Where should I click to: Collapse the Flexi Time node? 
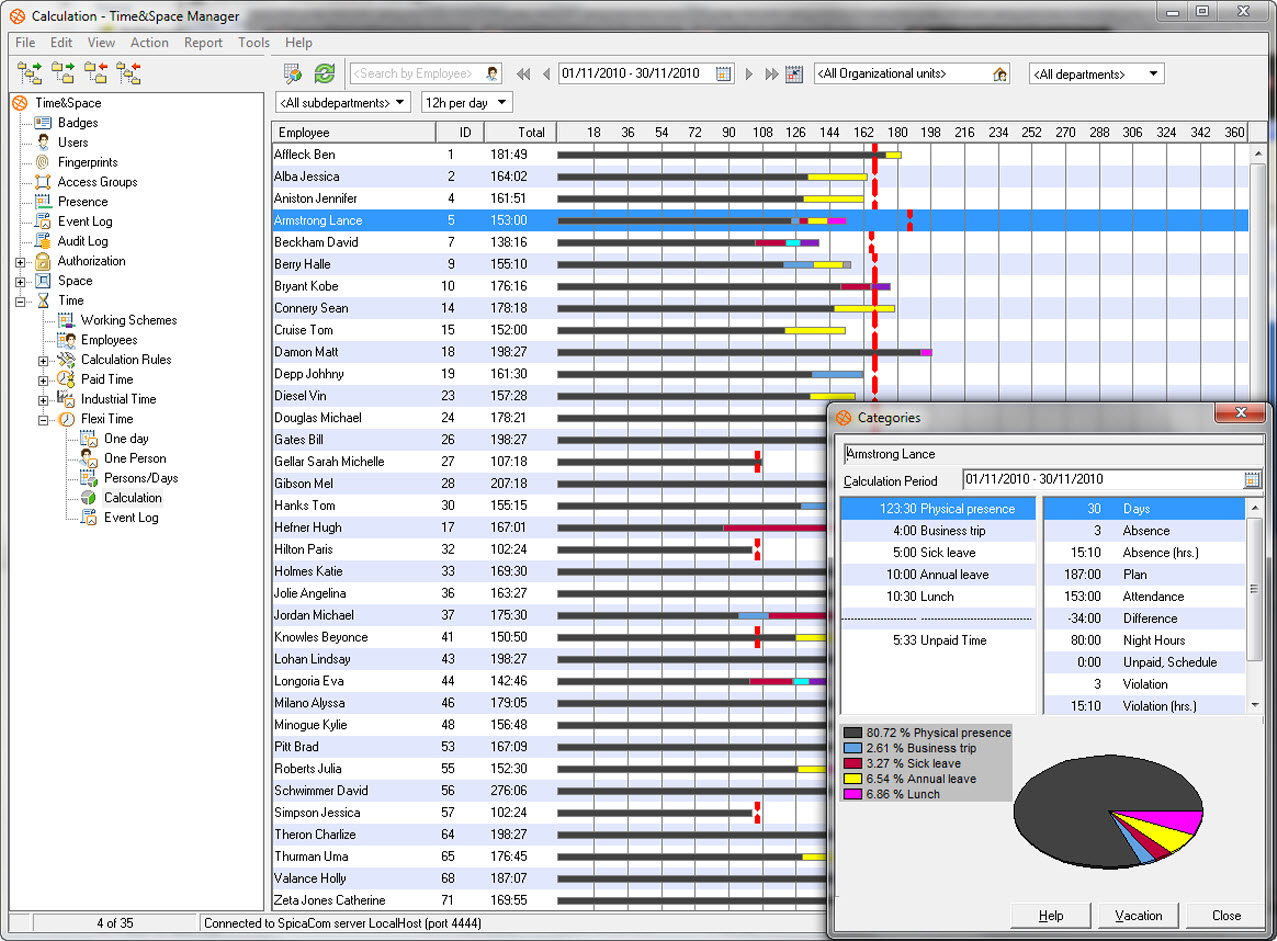pos(43,420)
